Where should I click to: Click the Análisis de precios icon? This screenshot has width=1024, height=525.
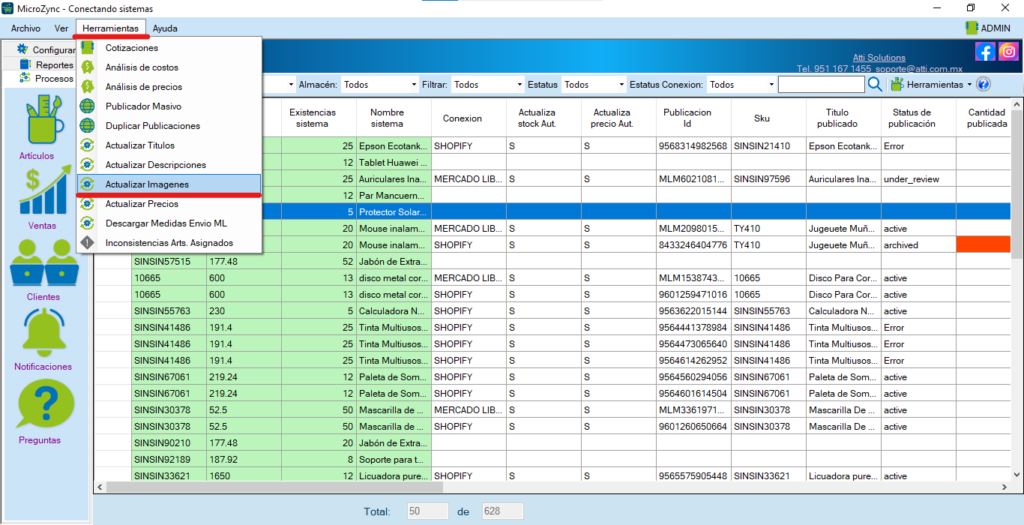(x=88, y=86)
